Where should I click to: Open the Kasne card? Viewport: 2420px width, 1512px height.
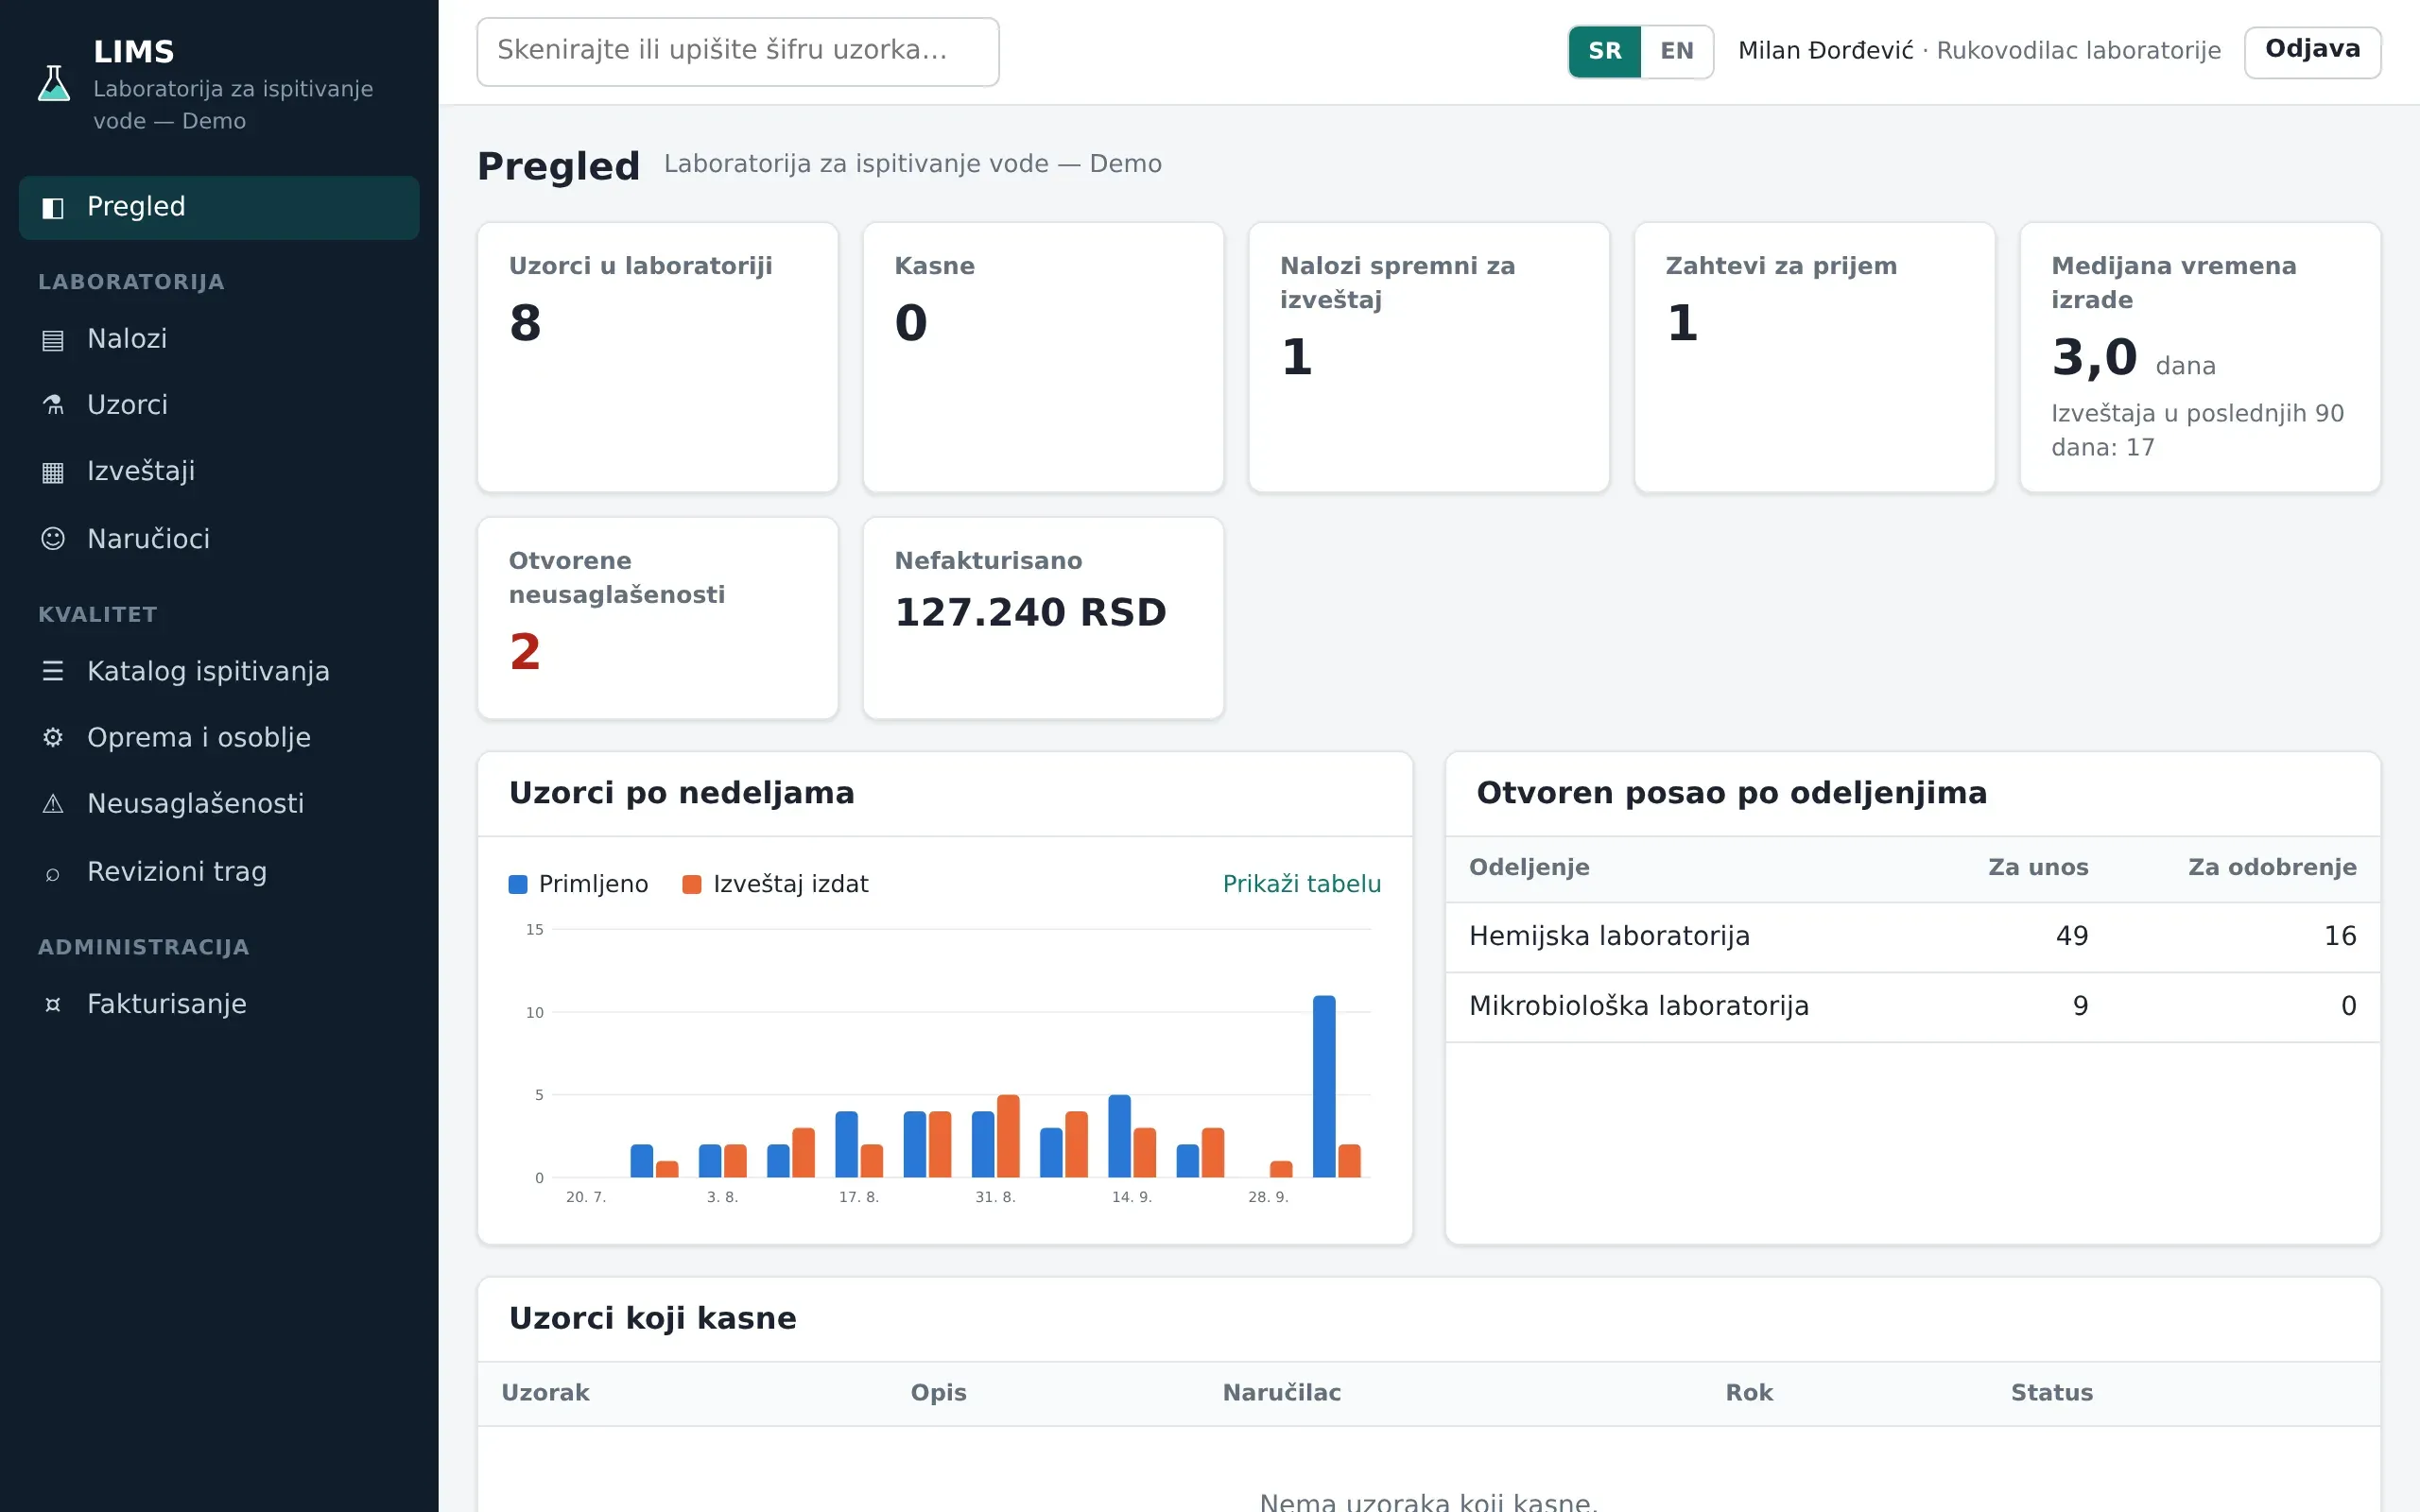click(x=1043, y=357)
